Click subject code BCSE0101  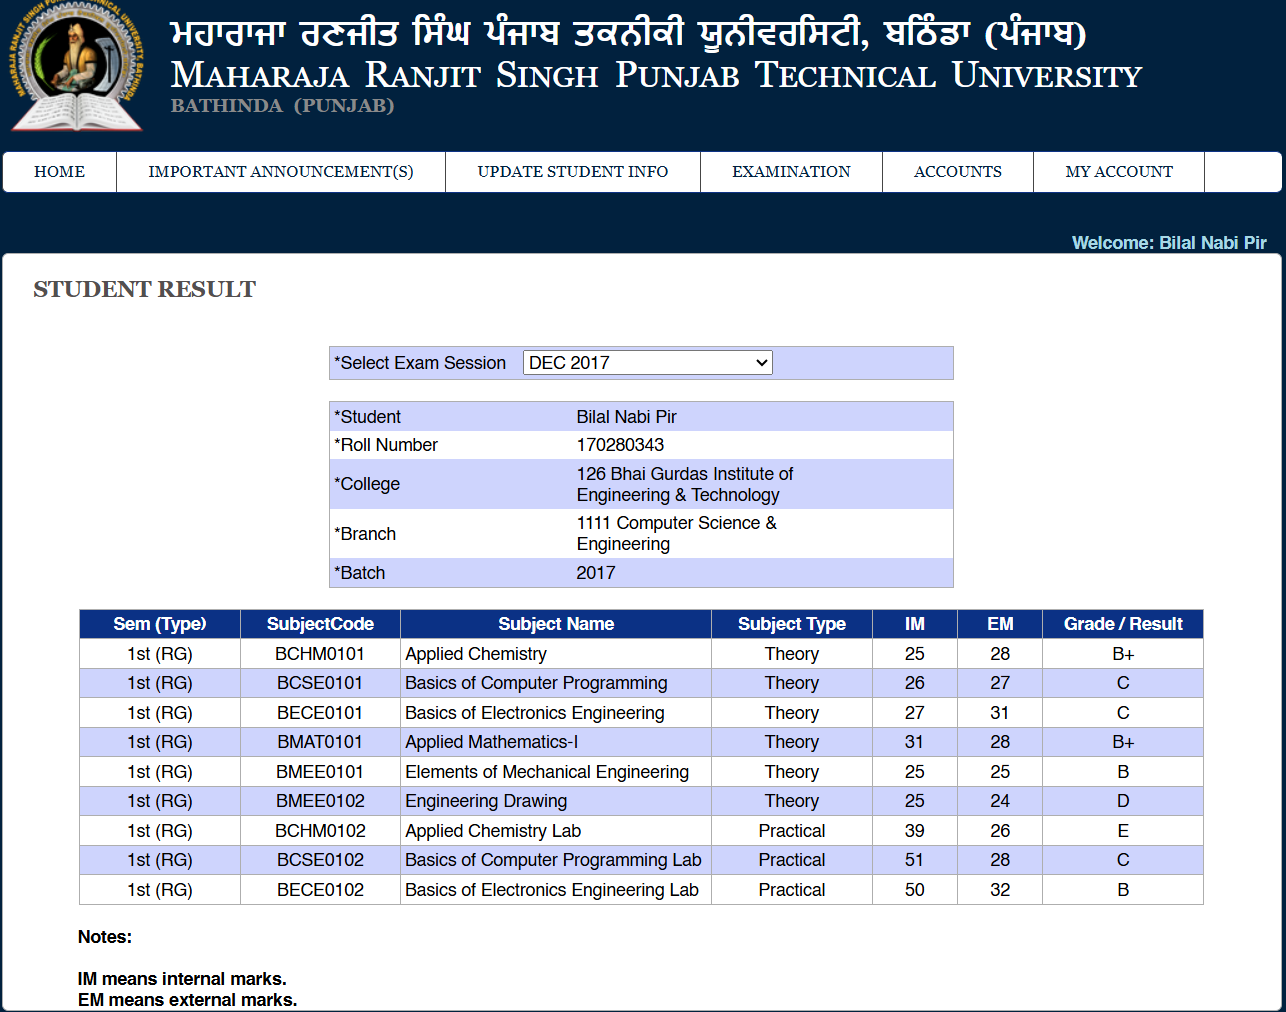tap(320, 683)
